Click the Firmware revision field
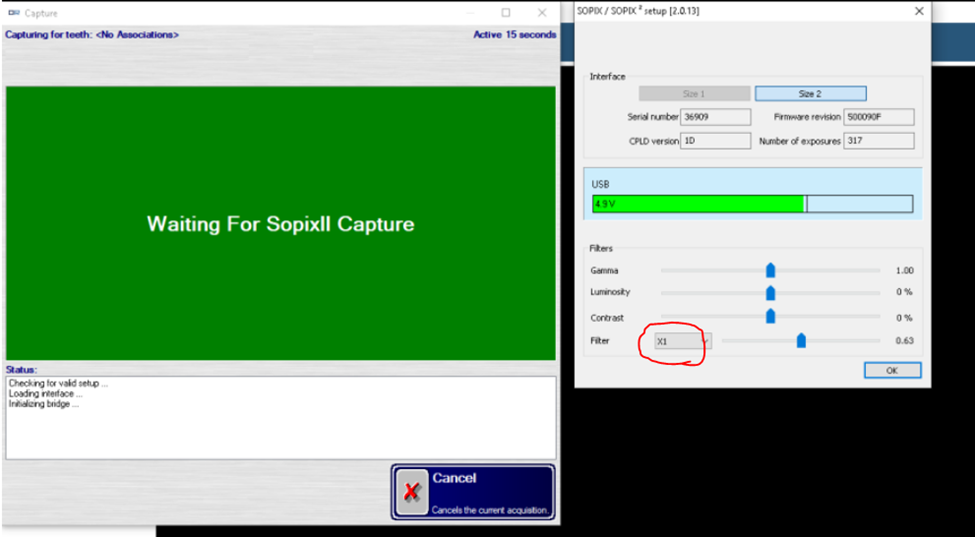Screen dimensions: 975x537 (879, 117)
